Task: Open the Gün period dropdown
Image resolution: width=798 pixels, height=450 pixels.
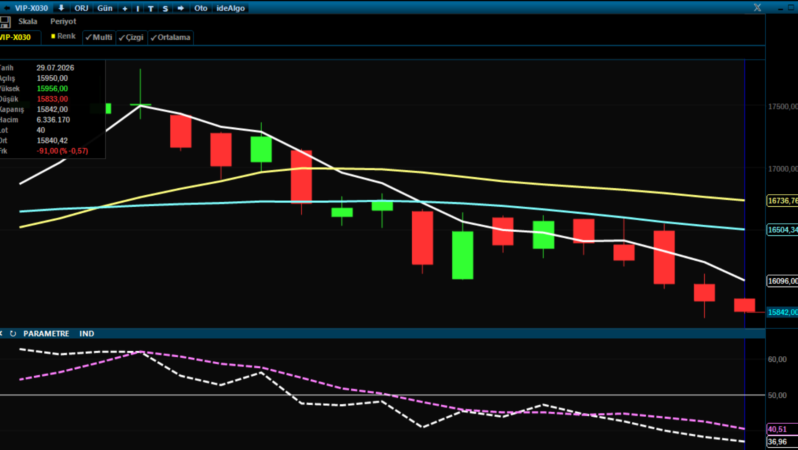Action: click(x=105, y=8)
